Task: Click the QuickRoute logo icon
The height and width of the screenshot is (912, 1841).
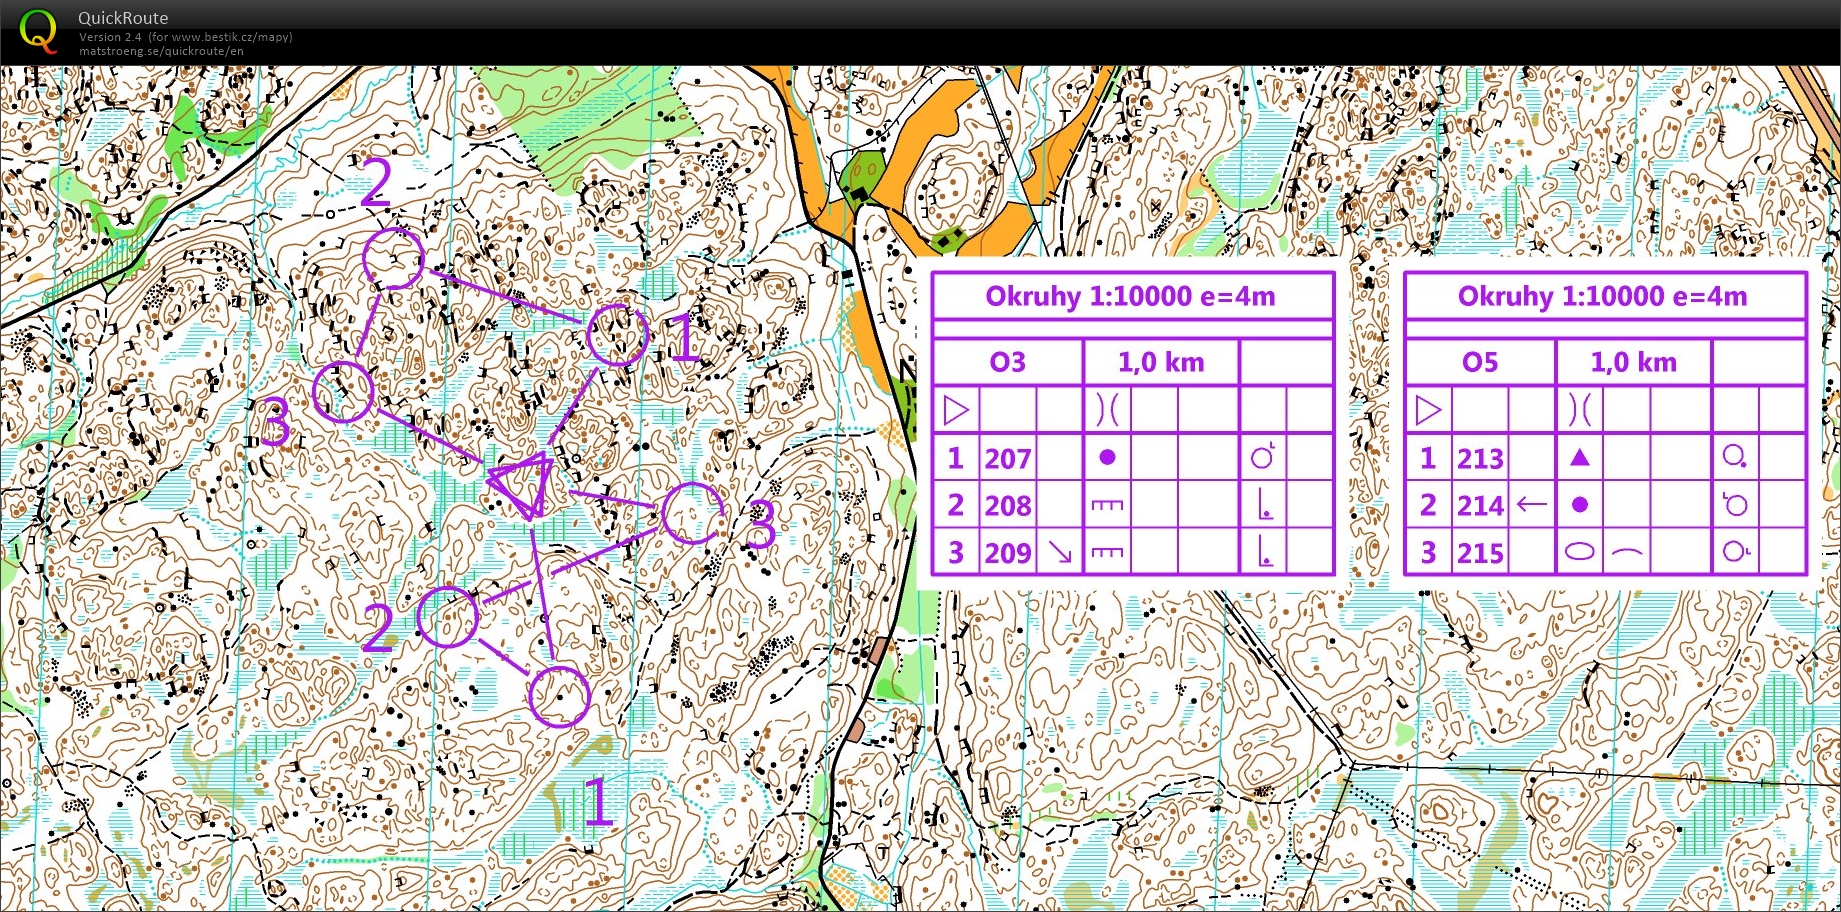Action: (x=38, y=31)
